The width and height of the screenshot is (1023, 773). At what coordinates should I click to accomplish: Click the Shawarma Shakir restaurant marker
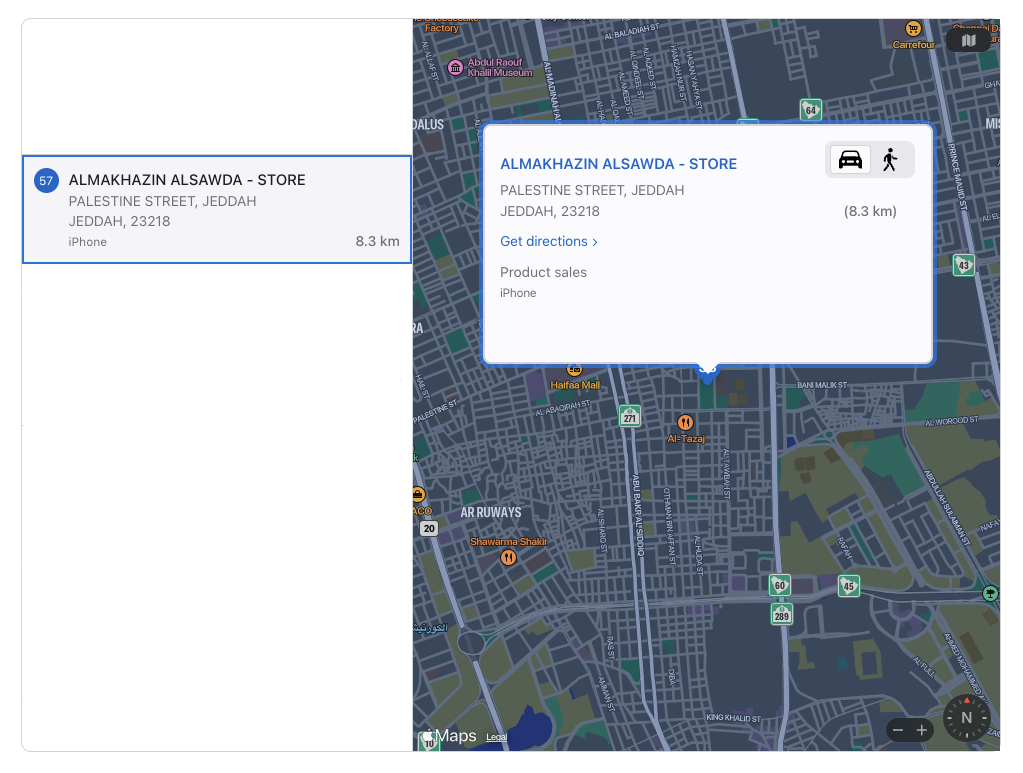508,557
